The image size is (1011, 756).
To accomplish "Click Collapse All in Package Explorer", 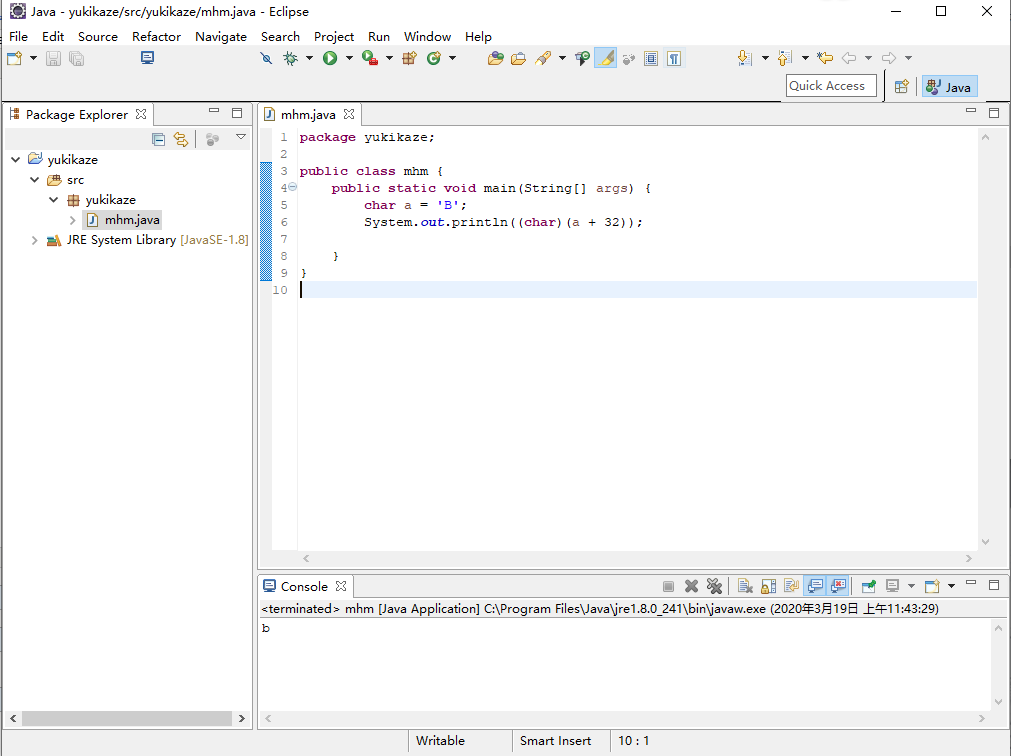I will pos(158,139).
